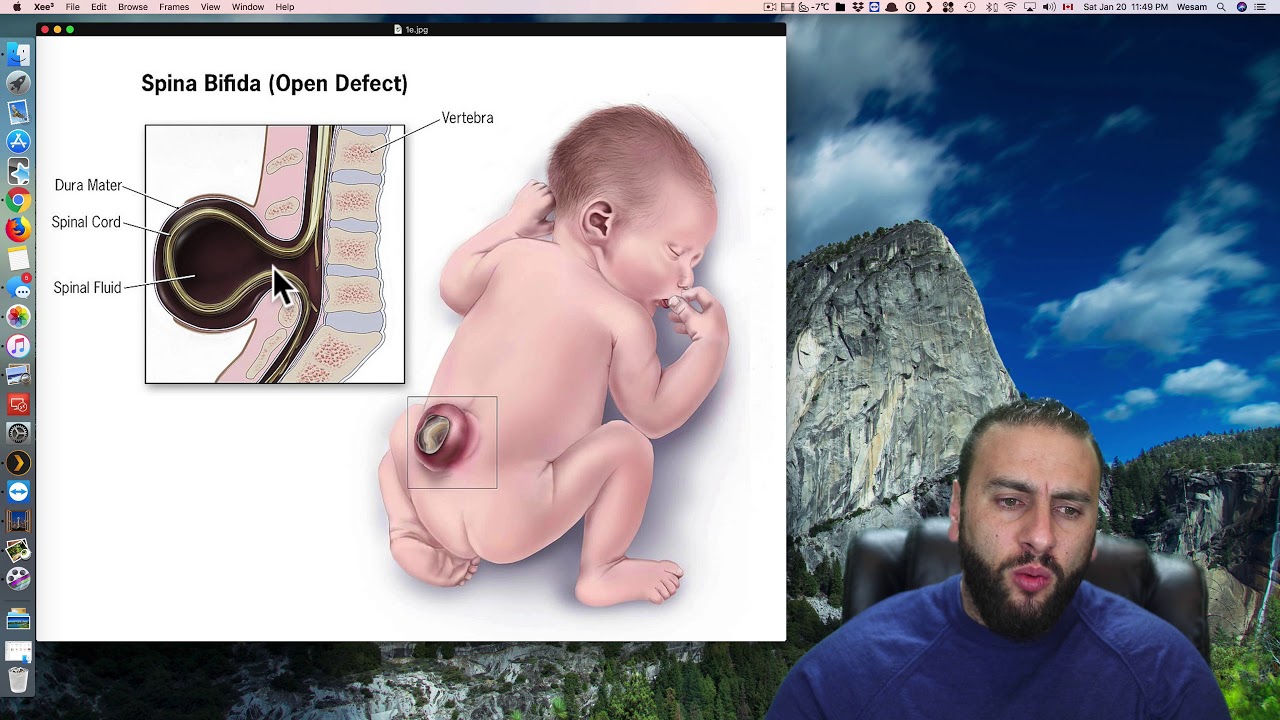Click the Spinal Cord label

pyautogui.click(x=86, y=222)
